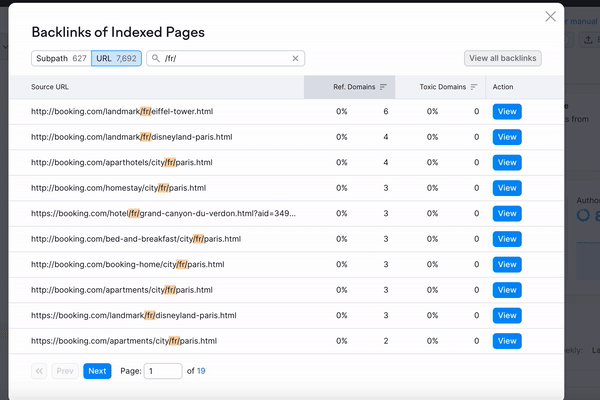The height and width of the screenshot is (400, 600).
Task: Click the Source URL column header
Action: coord(50,87)
